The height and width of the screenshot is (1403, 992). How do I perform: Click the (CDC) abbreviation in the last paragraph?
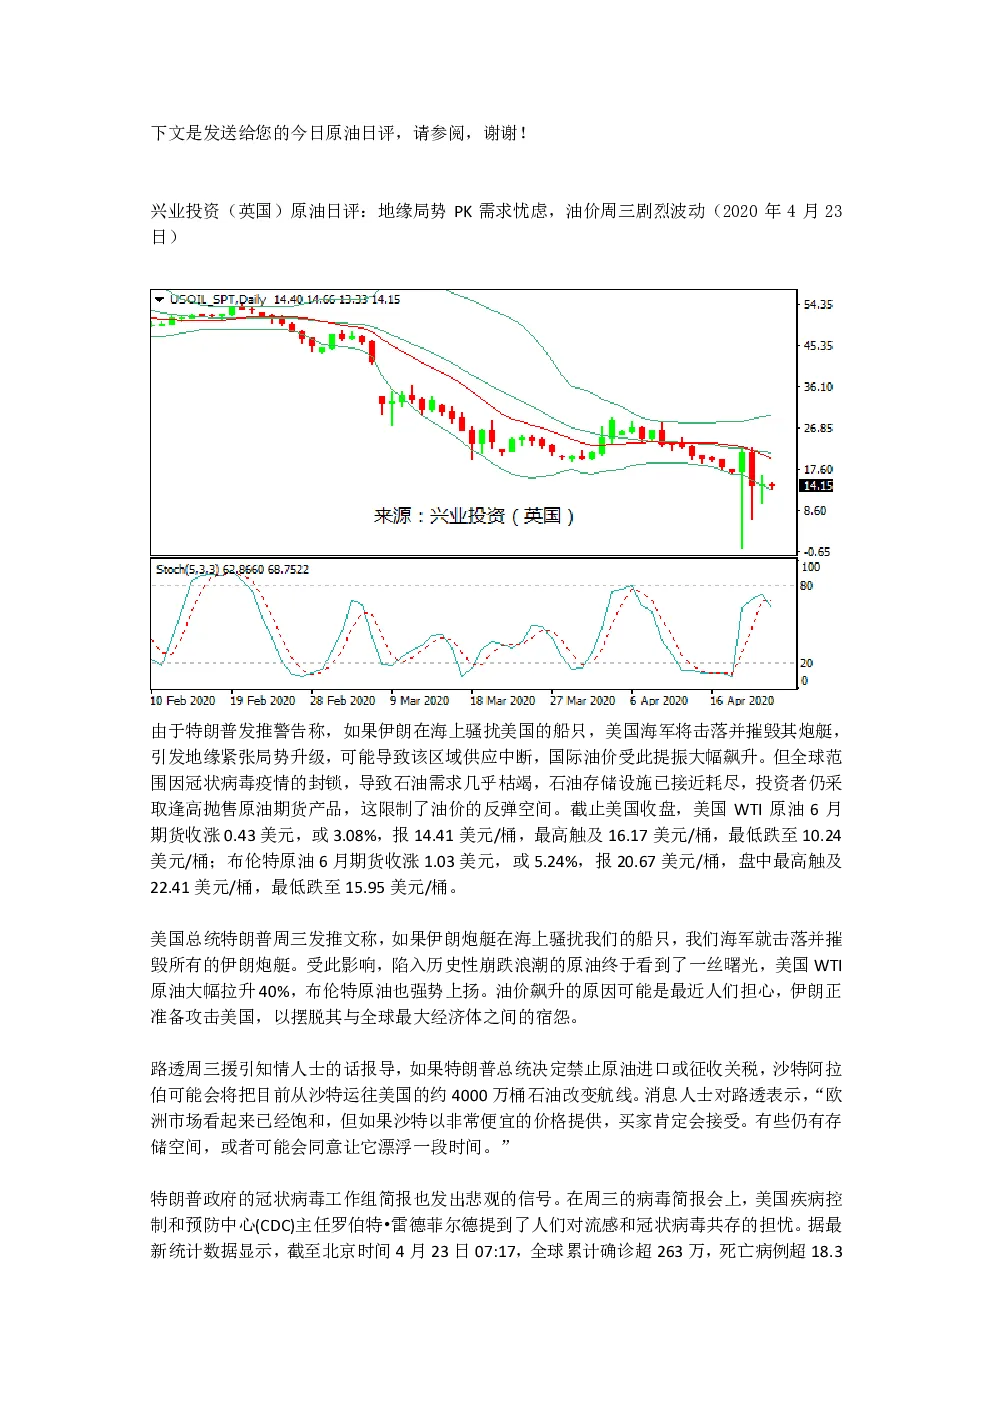pos(275,1225)
